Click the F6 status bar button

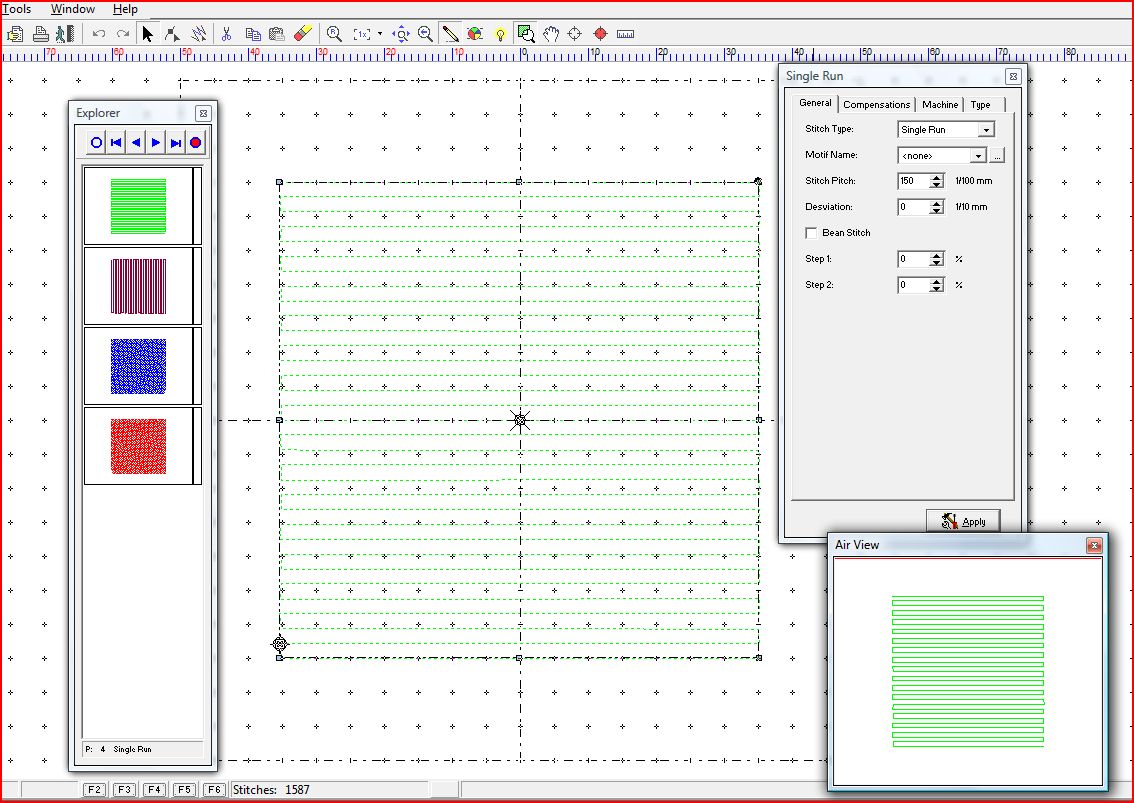click(214, 790)
